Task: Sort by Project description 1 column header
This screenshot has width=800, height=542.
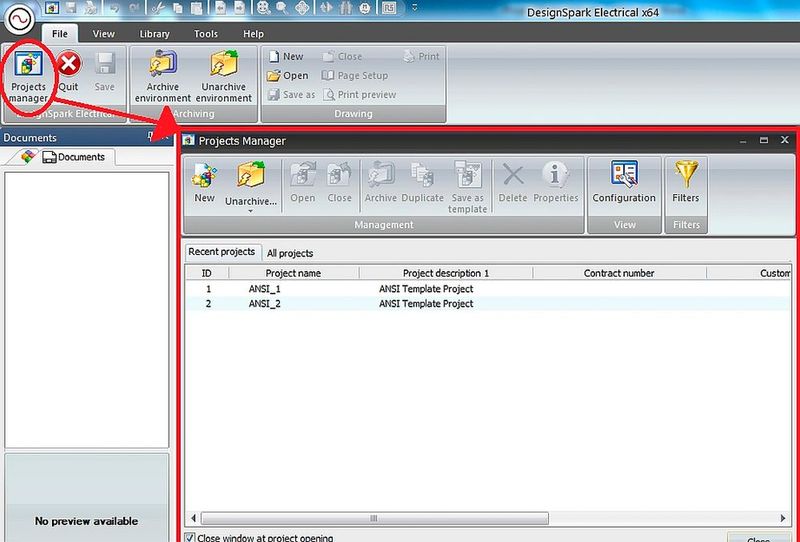Action: coord(446,273)
